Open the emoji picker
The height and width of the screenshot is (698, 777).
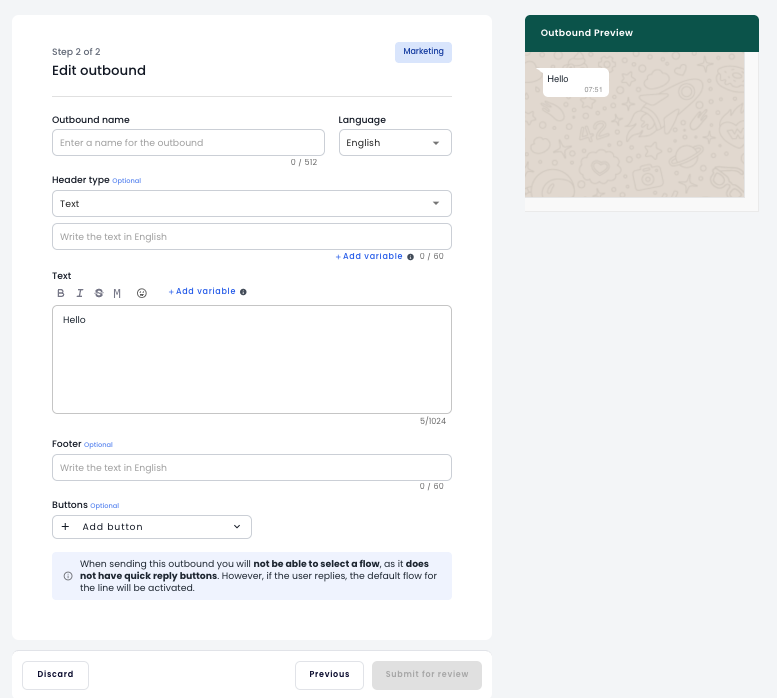[142, 293]
